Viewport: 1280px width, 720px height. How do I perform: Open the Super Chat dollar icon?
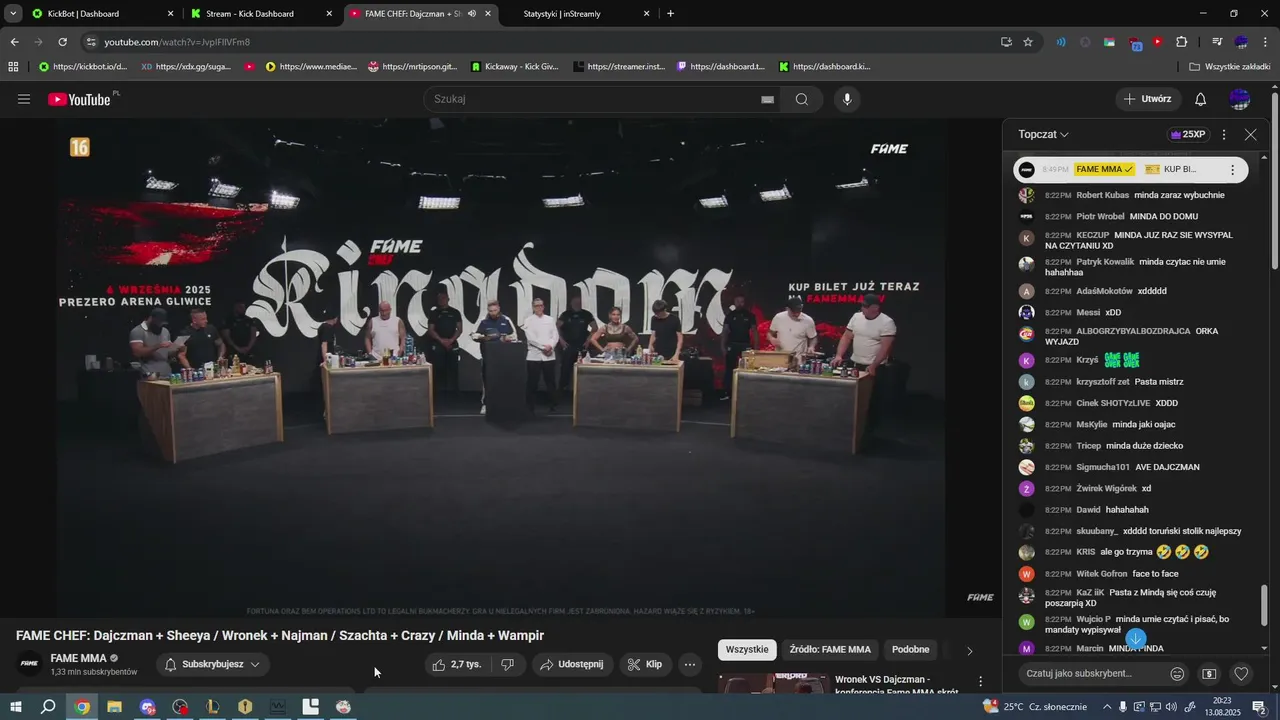click(x=1209, y=674)
